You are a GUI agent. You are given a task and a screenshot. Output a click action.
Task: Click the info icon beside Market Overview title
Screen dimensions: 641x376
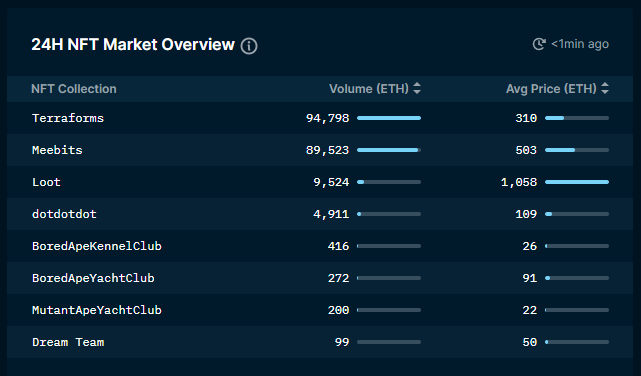pos(249,46)
